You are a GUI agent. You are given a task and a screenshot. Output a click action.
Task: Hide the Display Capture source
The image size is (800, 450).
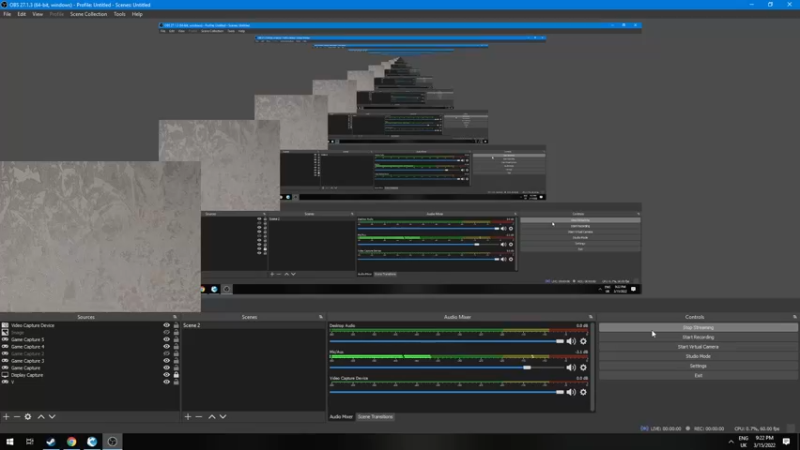[x=166, y=375]
